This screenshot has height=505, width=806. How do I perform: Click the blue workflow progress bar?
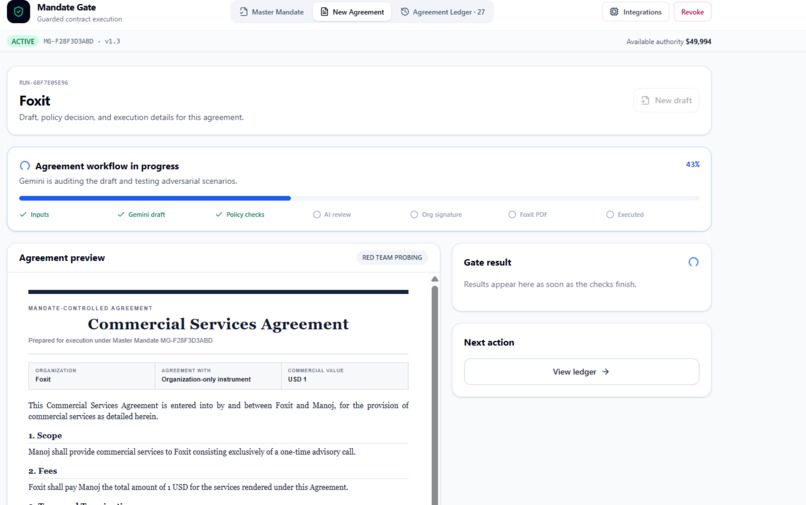click(x=155, y=198)
